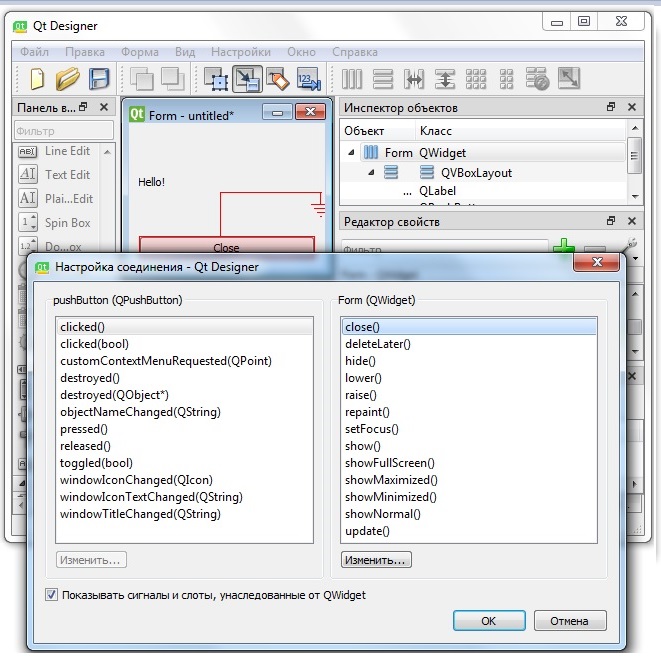The width and height of the screenshot is (661, 656).
Task: Close the Редактор свойств panel
Action: (631, 221)
